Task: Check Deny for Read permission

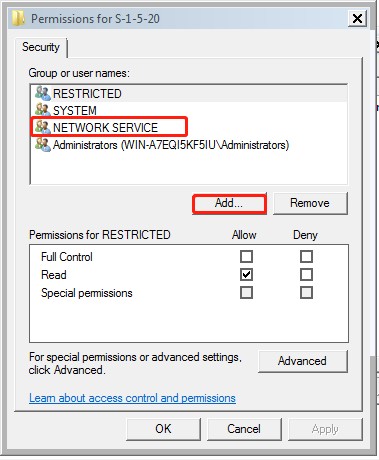Action: pos(306,275)
